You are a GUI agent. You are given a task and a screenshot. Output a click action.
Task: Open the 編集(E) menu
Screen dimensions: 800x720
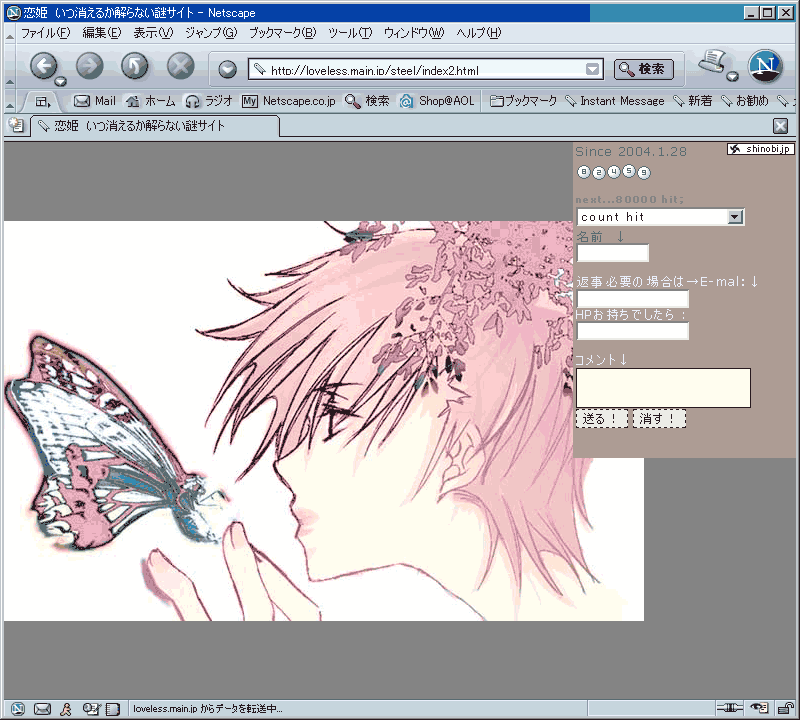pyautogui.click(x=102, y=33)
